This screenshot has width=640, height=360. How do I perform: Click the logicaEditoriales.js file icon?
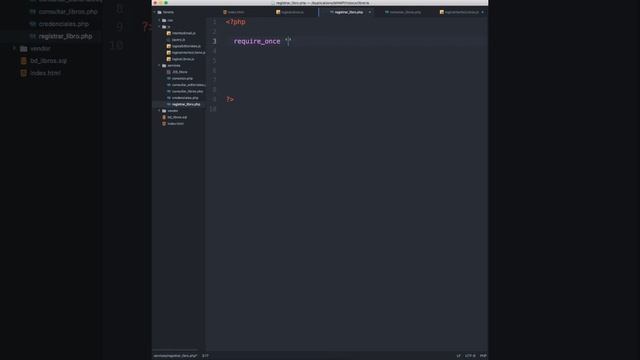(x=169, y=46)
